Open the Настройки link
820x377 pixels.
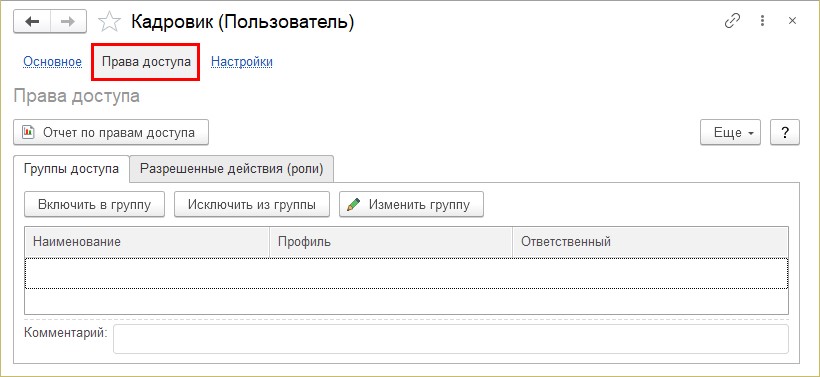(242, 62)
